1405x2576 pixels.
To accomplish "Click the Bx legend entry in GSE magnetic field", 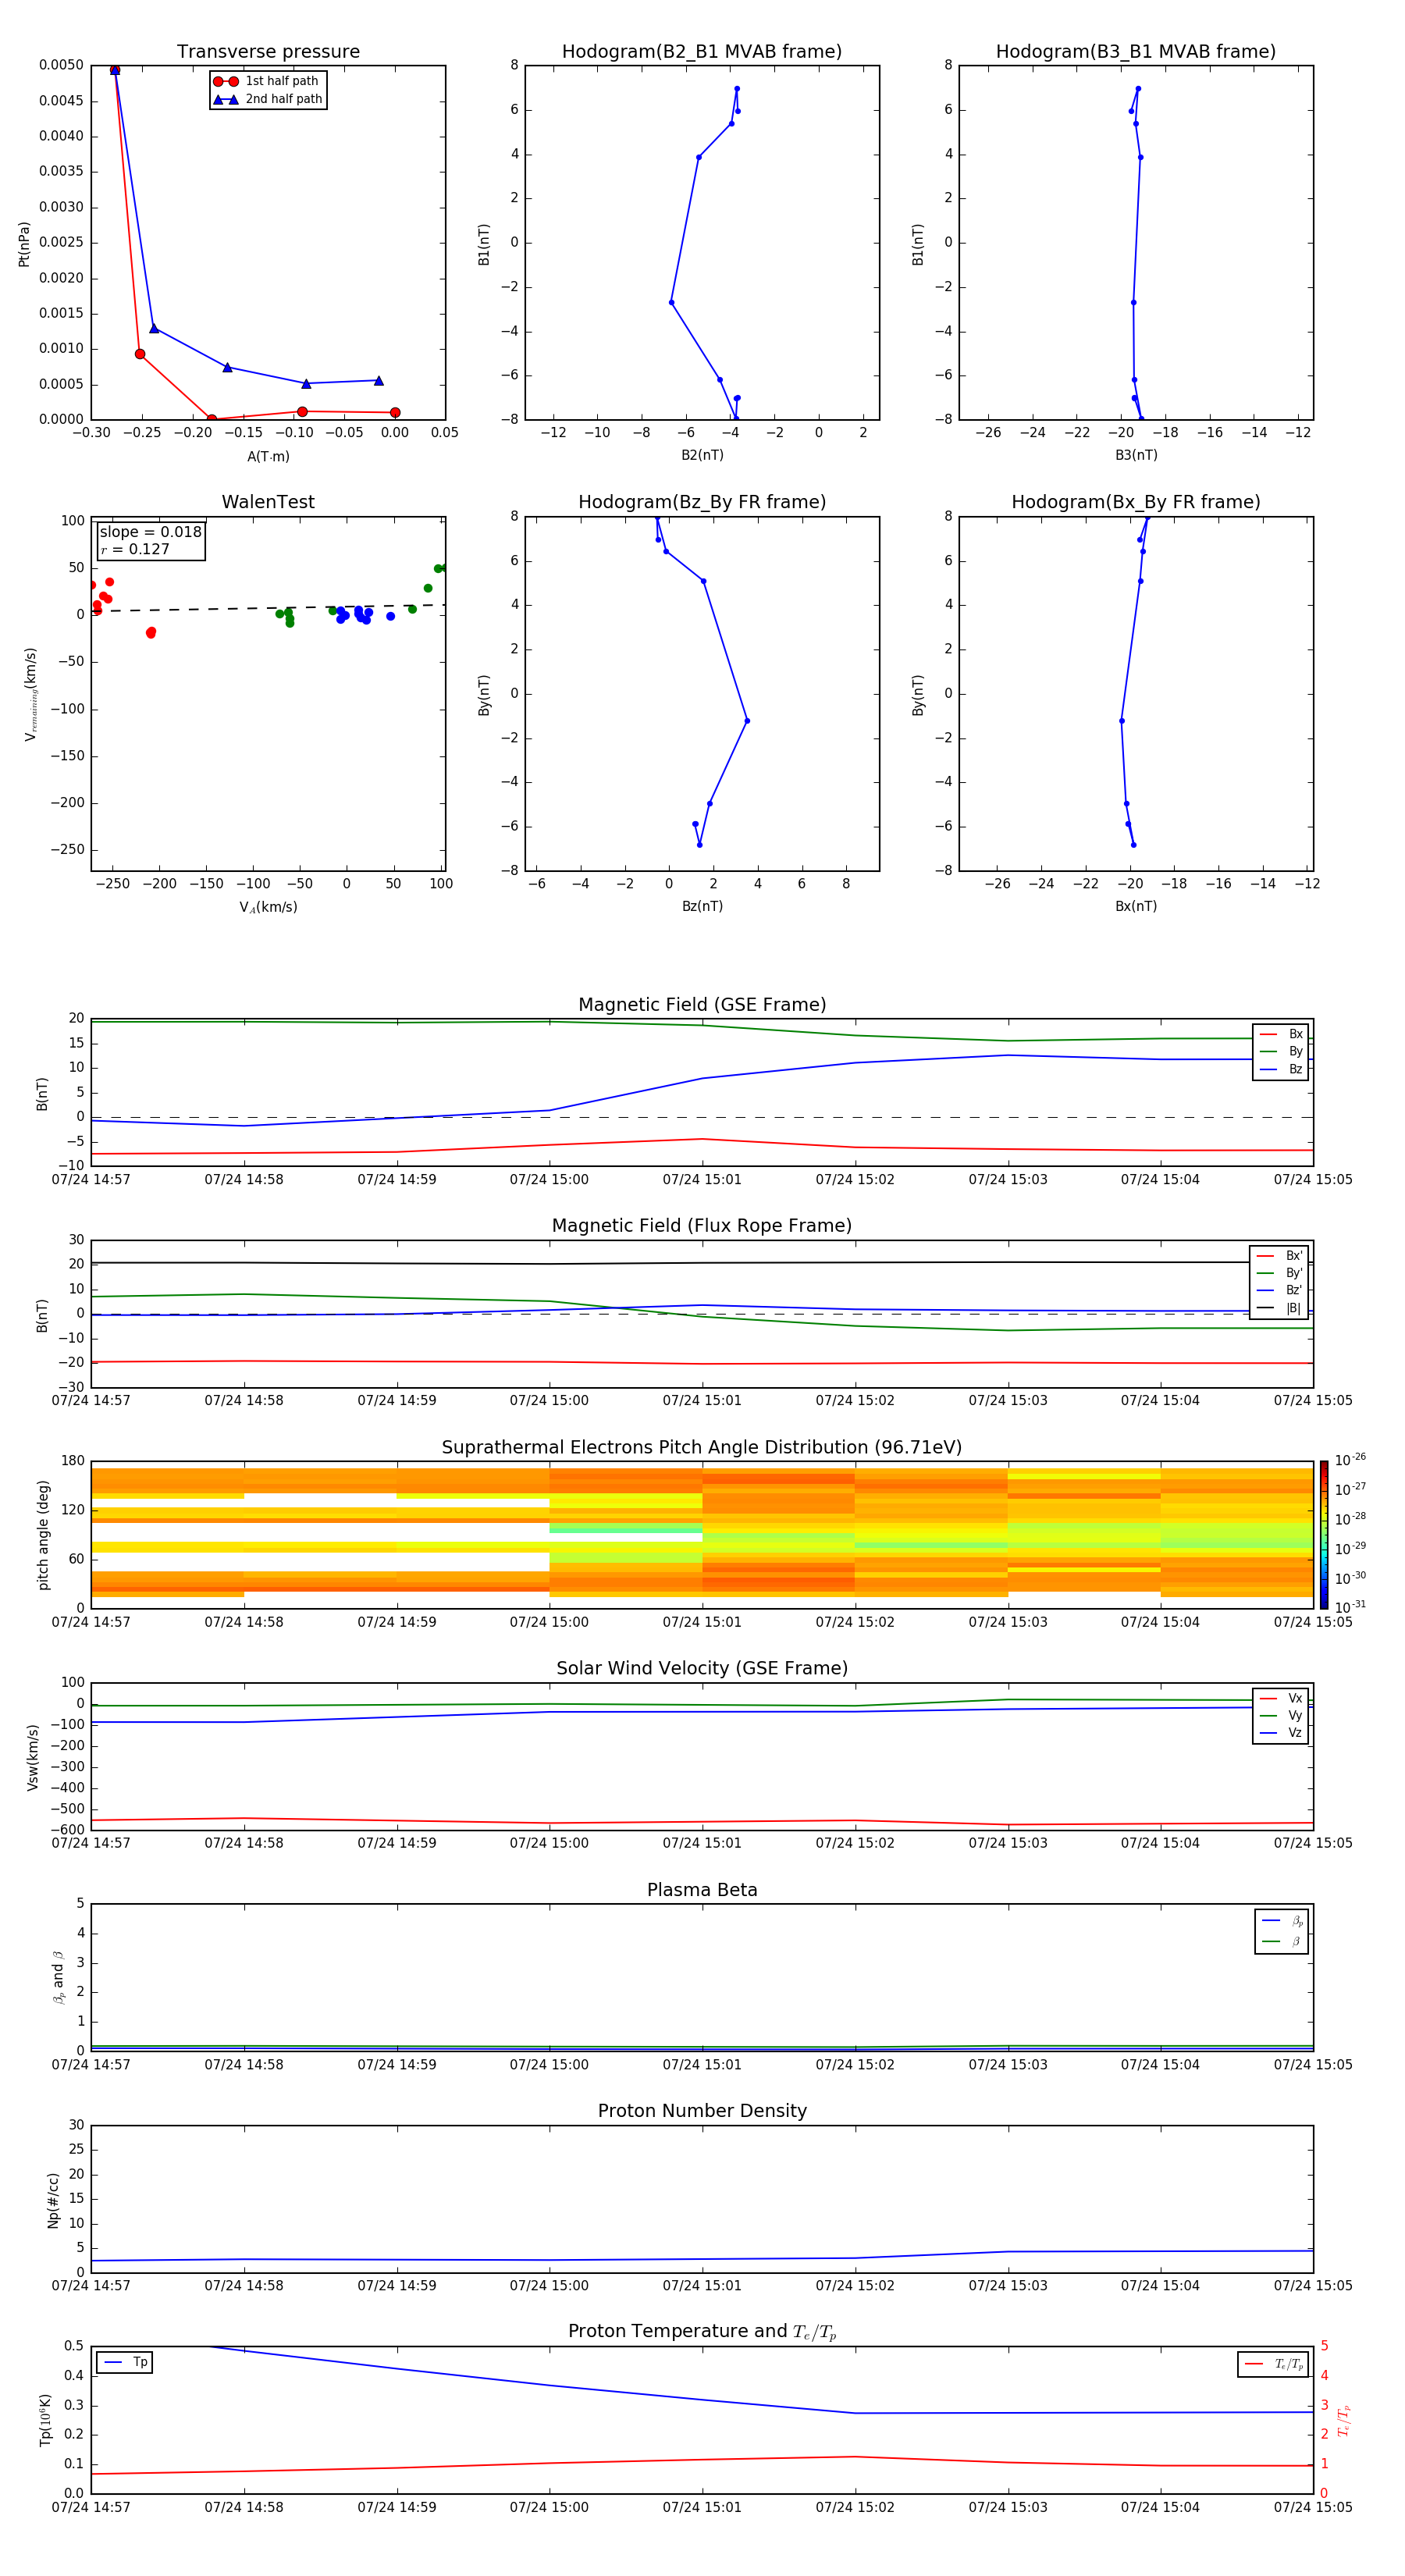I will (x=1281, y=1034).
